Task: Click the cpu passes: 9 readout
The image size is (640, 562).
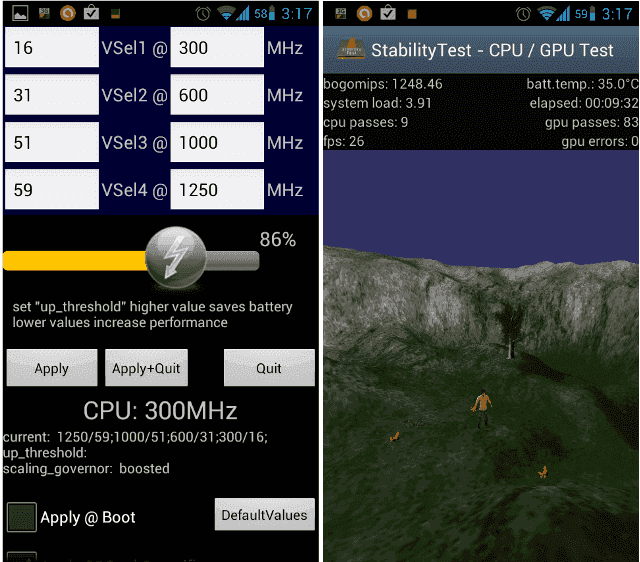Action: 366,122
